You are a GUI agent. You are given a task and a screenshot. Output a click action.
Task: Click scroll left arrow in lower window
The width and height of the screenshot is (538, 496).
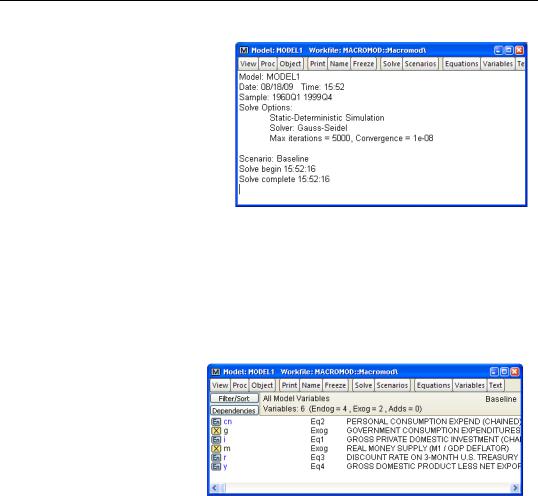pyautogui.click(x=215, y=488)
